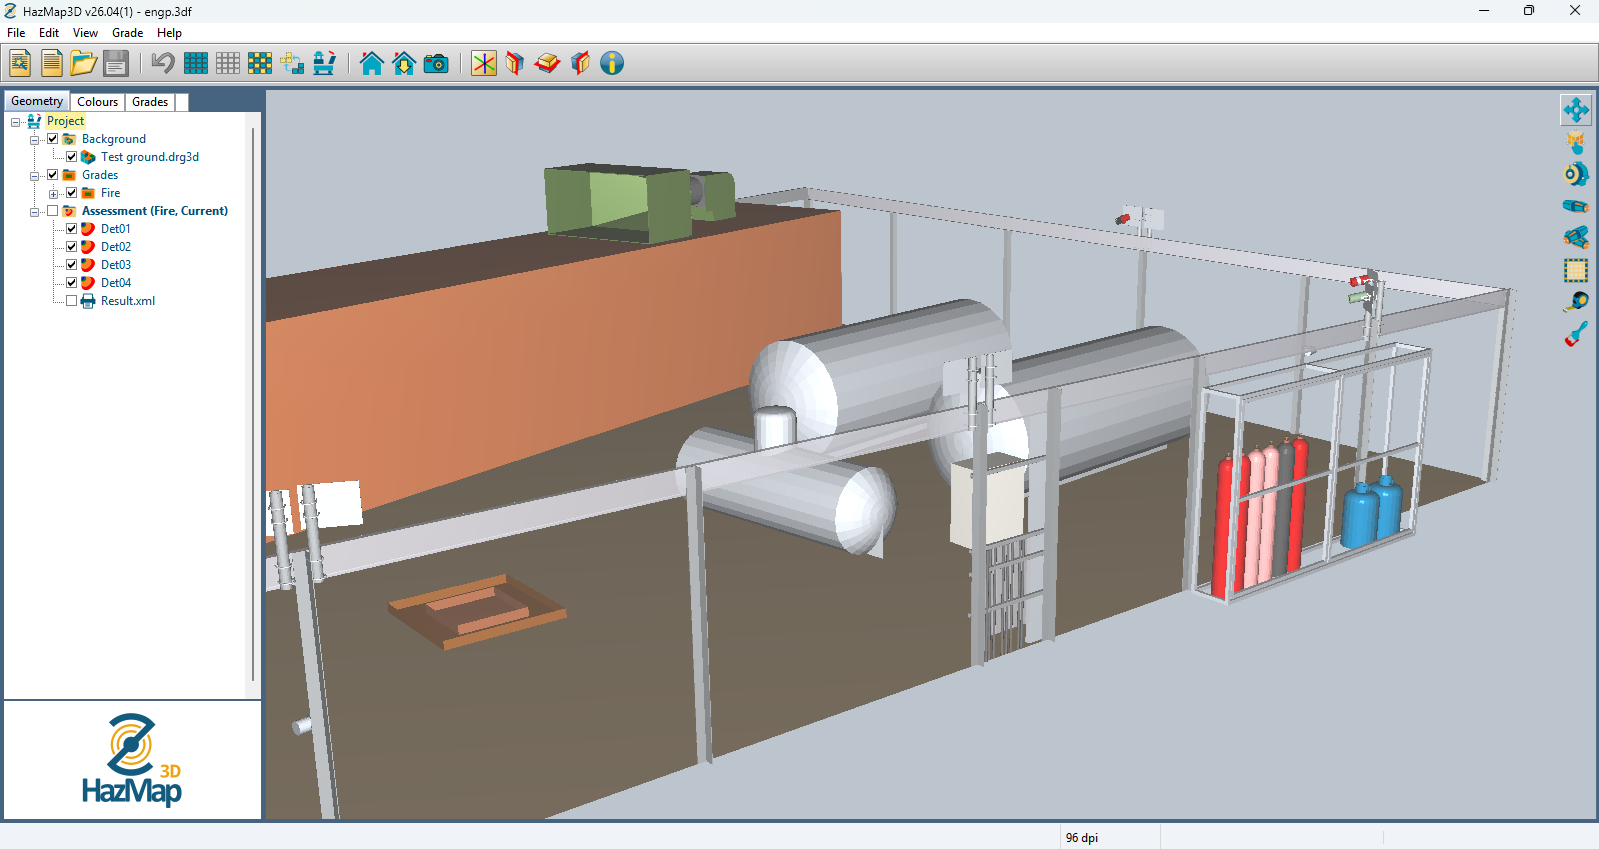Collapse the Assessment tree node
The height and width of the screenshot is (849, 1599).
pyautogui.click(x=35, y=212)
